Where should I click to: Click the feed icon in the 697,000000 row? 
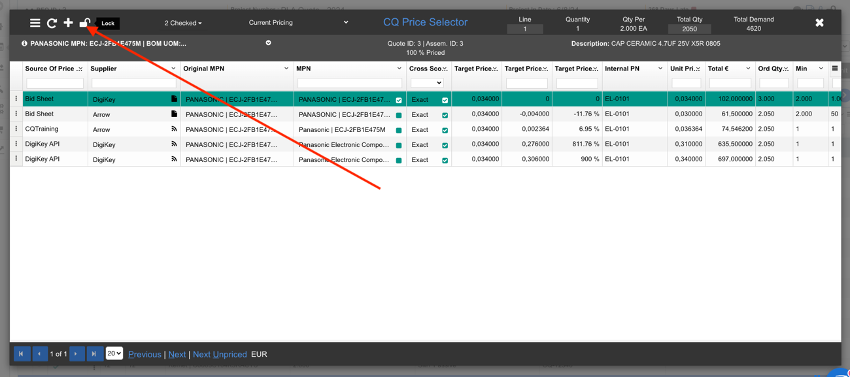point(174,159)
